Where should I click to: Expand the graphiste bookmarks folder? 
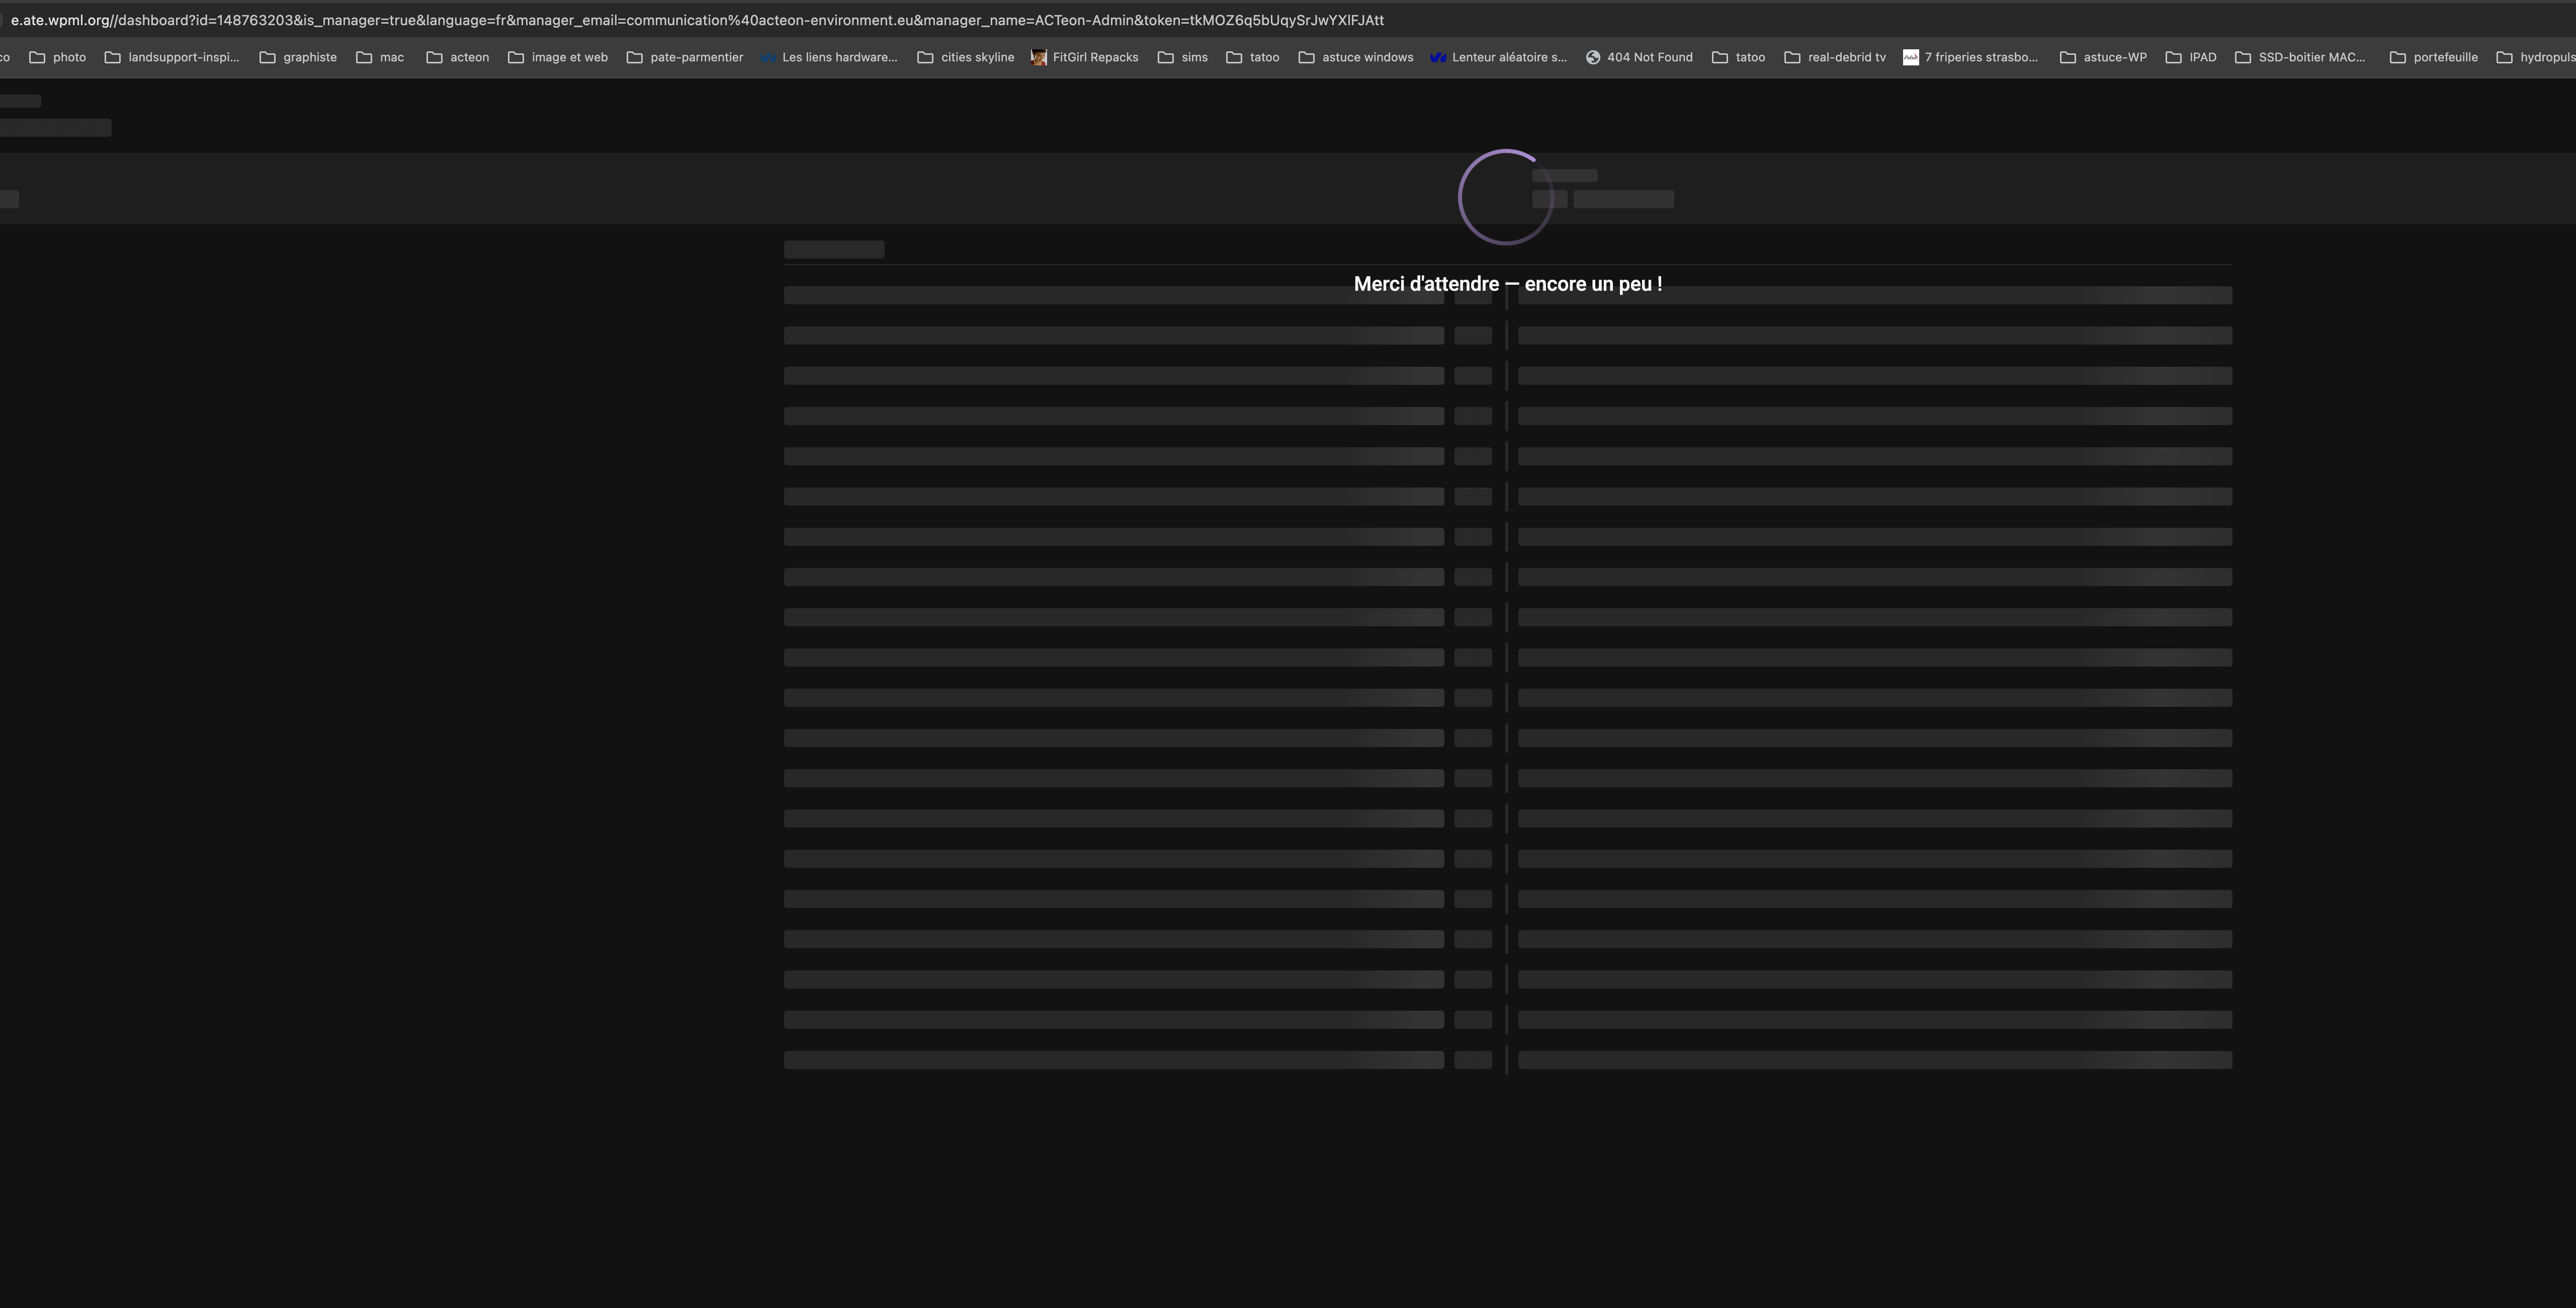point(309,57)
